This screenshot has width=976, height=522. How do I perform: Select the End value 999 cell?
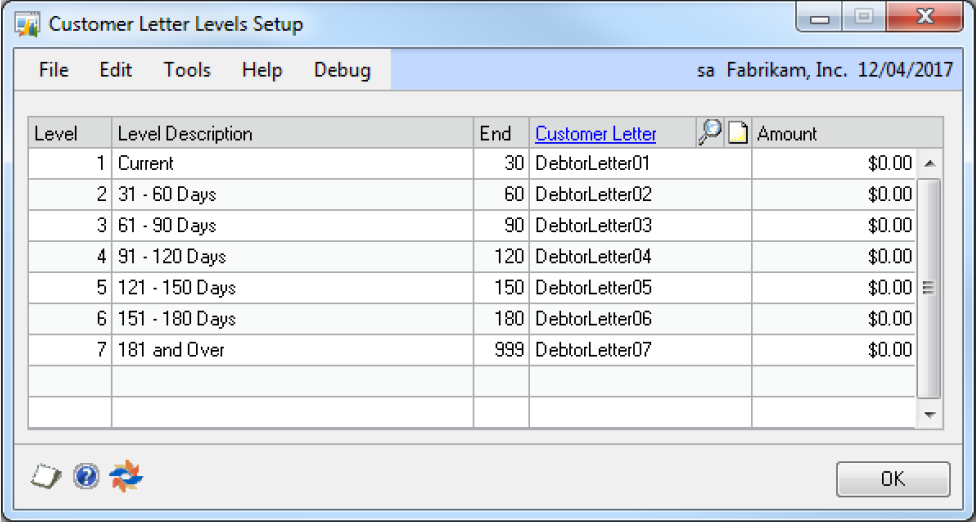(501, 350)
